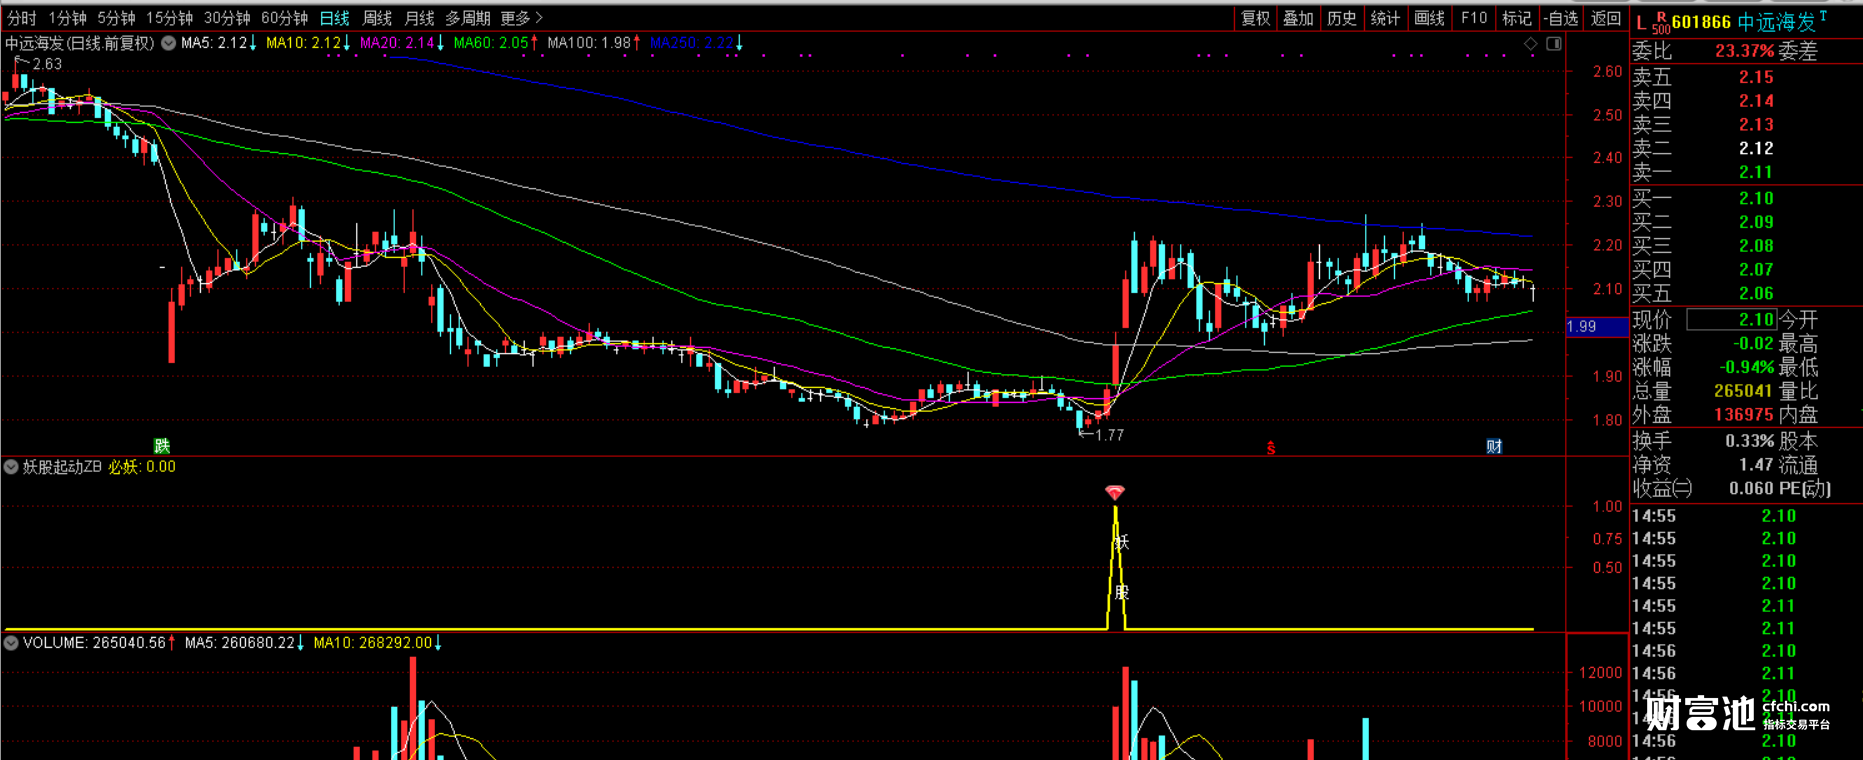This screenshot has width=1863, height=760.
Task: Click the R 500 margin badge
Action: click(x=1661, y=23)
